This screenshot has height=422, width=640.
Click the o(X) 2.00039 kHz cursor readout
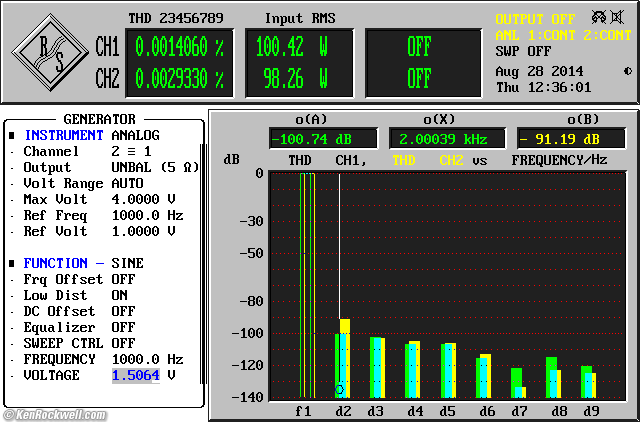443,138
